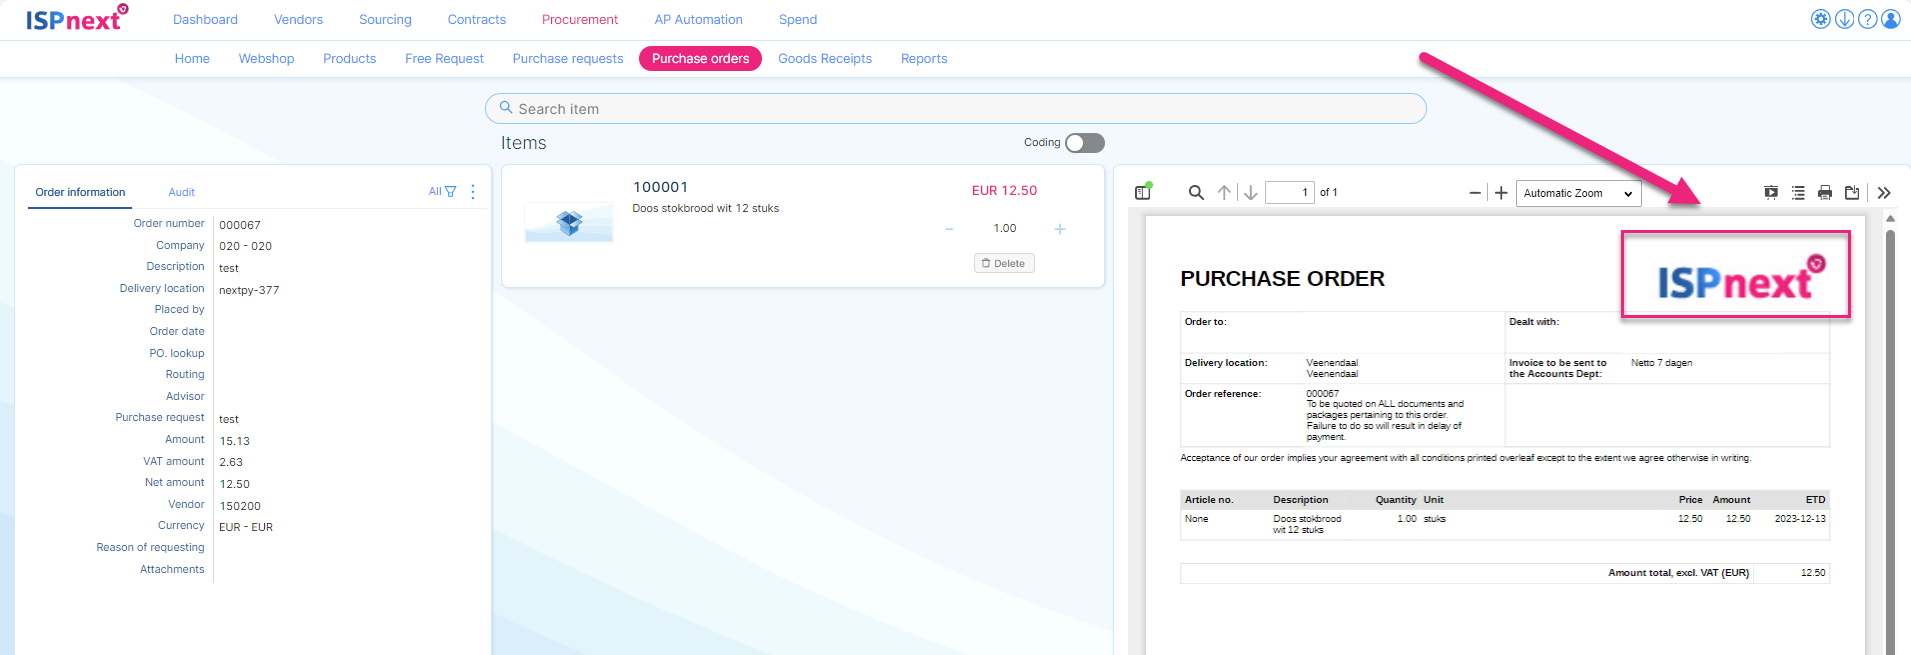Open the user profile icon
Screen dimensions: 1911x655
click(x=1890, y=19)
